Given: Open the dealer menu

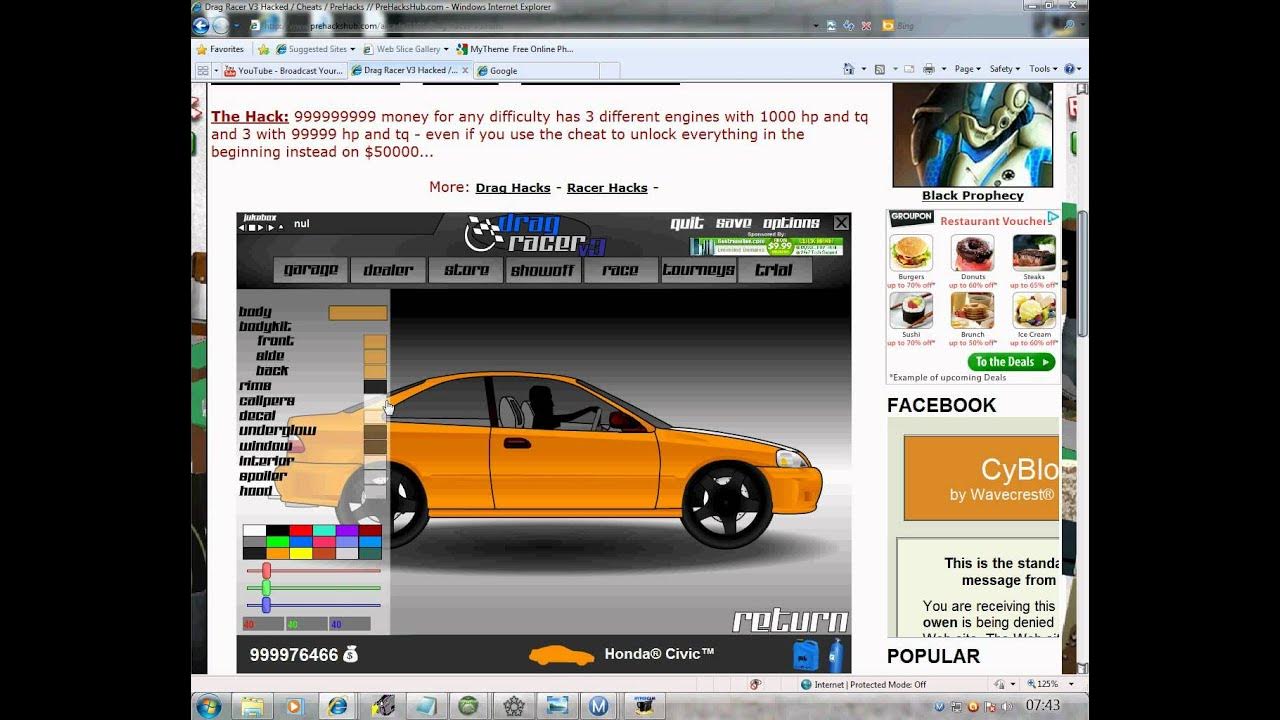Looking at the screenshot, I should [x=388, y=270].
